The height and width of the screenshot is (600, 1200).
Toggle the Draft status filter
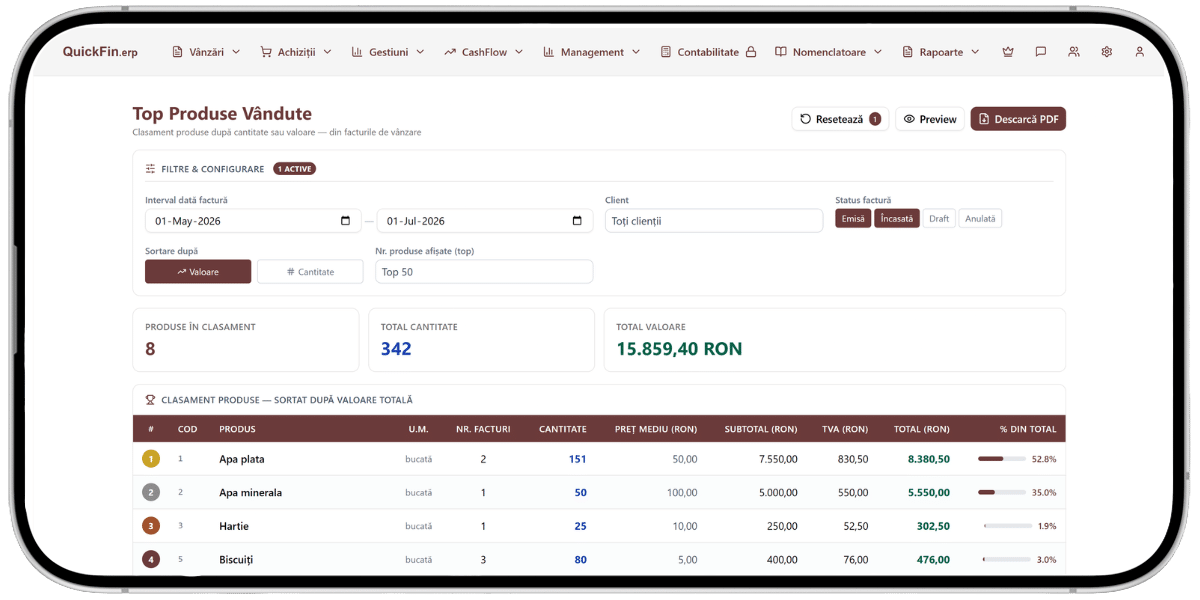coord(939,219)
